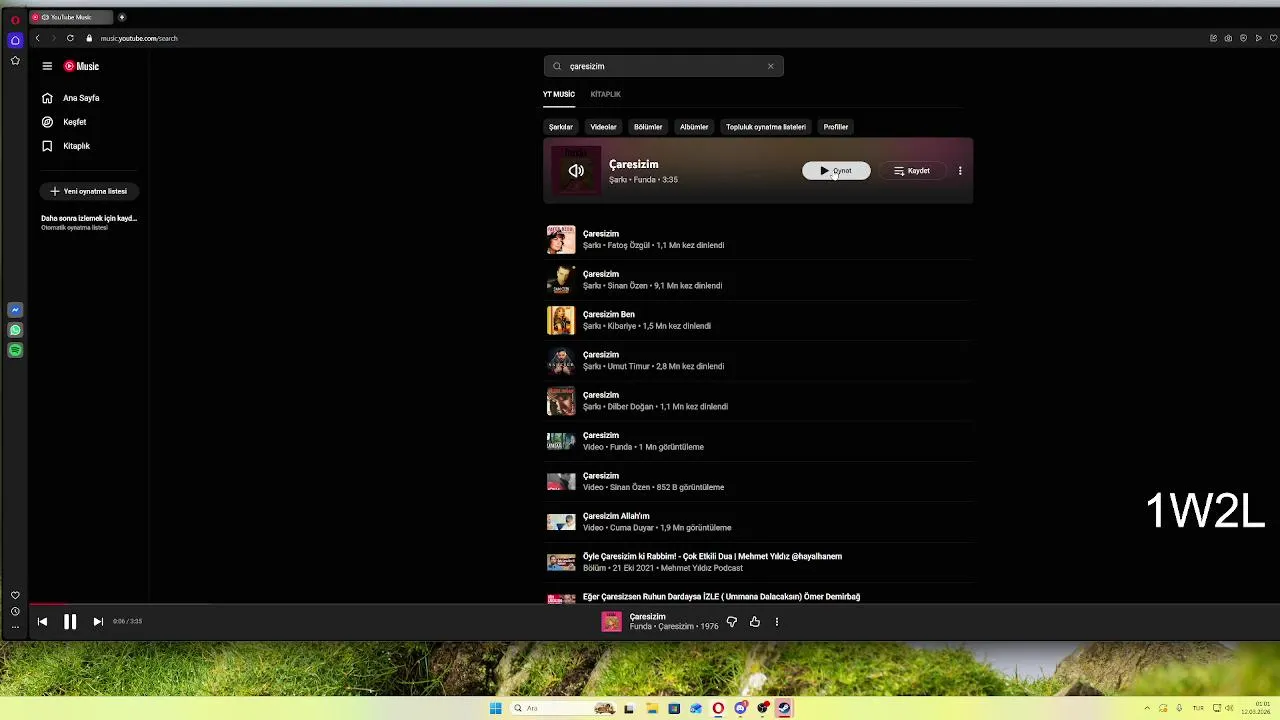
Task: Open Spotify in Opera sidebar
Action: pyautogui.click(x=15, y=350)
